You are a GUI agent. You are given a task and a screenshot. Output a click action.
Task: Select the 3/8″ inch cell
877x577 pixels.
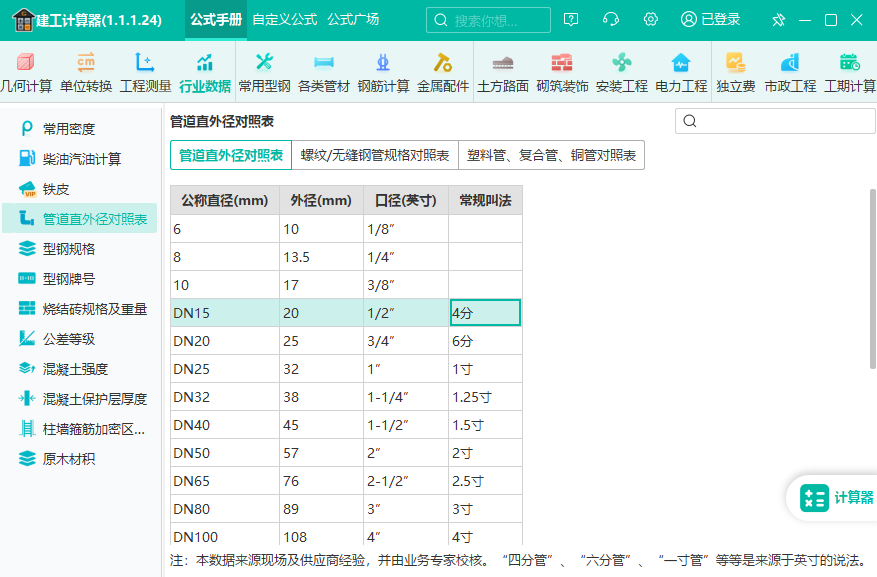[406, 285]
